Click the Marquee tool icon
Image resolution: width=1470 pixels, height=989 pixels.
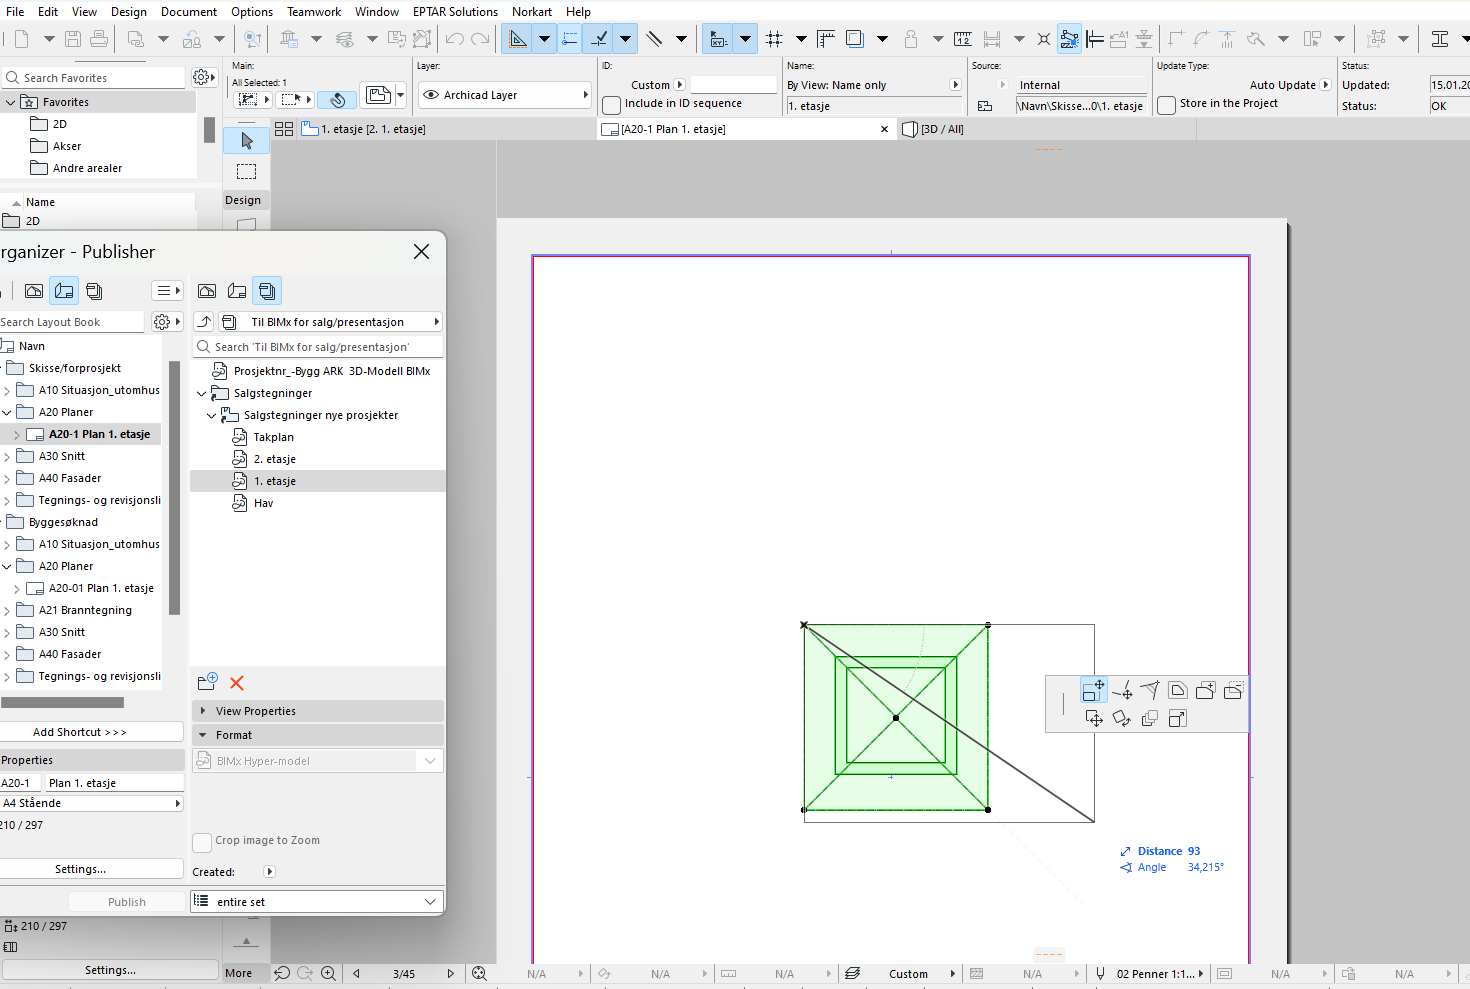[x=246, y=171]
